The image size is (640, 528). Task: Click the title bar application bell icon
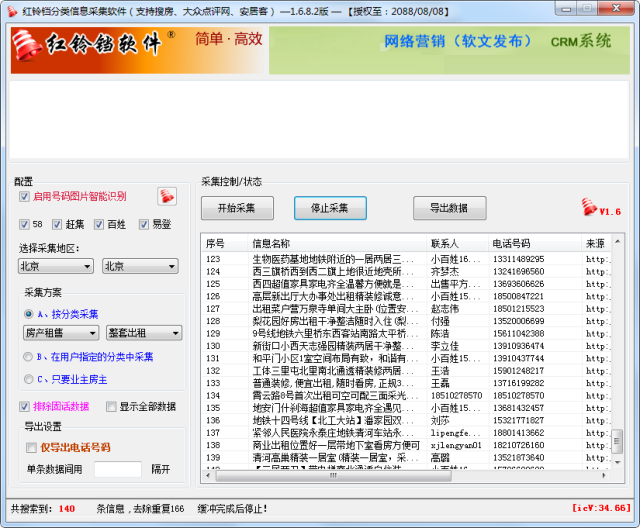pos(13,11)
